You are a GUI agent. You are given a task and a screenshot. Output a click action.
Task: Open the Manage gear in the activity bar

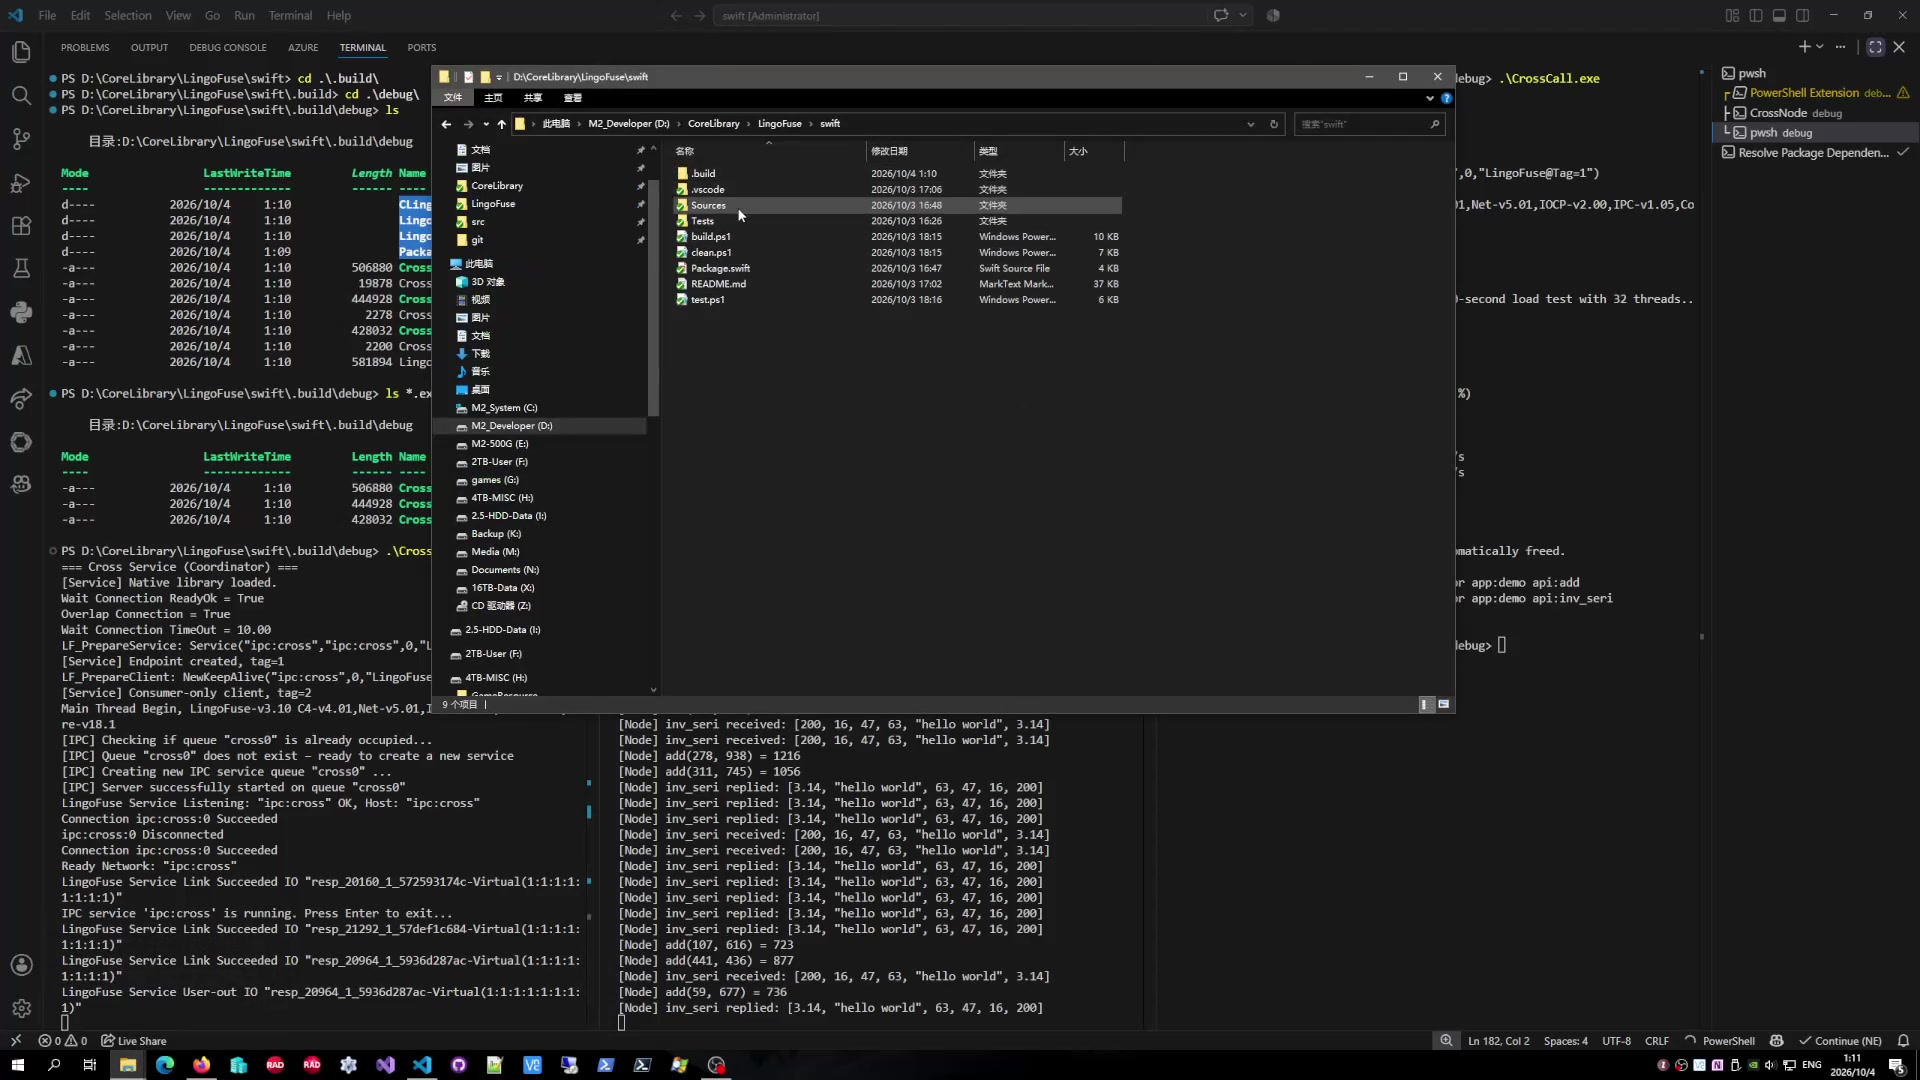point(21,1008)
